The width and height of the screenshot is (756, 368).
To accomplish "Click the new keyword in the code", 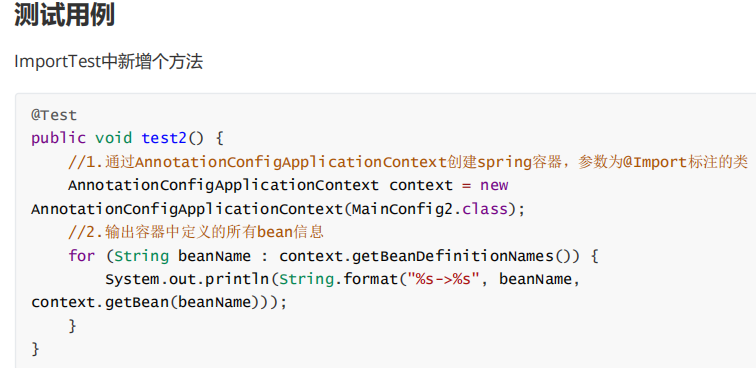I will coord(494,186).
